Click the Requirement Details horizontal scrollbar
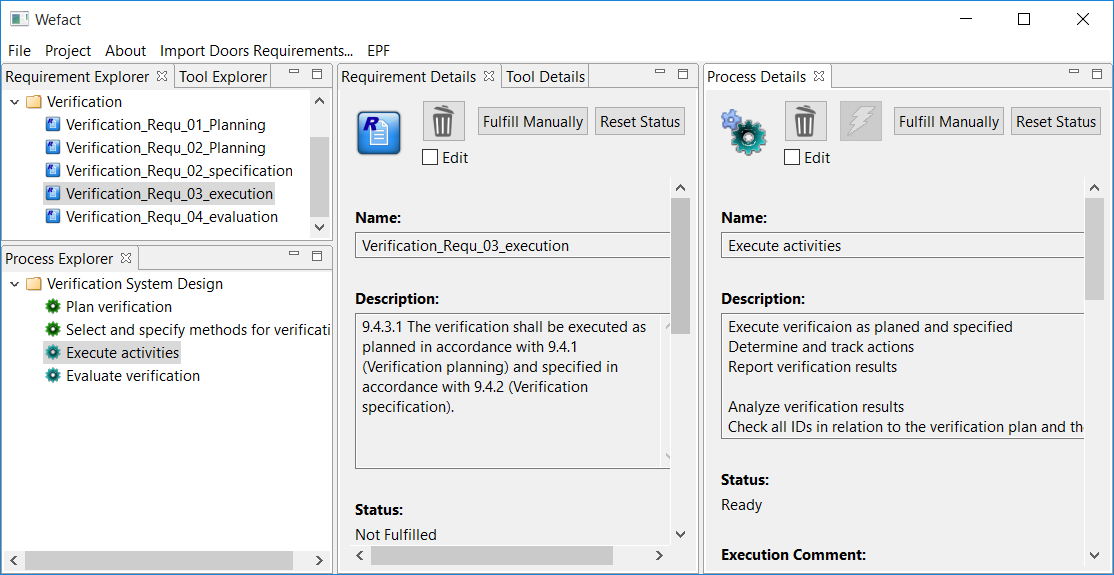1114x575 pixels. [x=492, y=556]
